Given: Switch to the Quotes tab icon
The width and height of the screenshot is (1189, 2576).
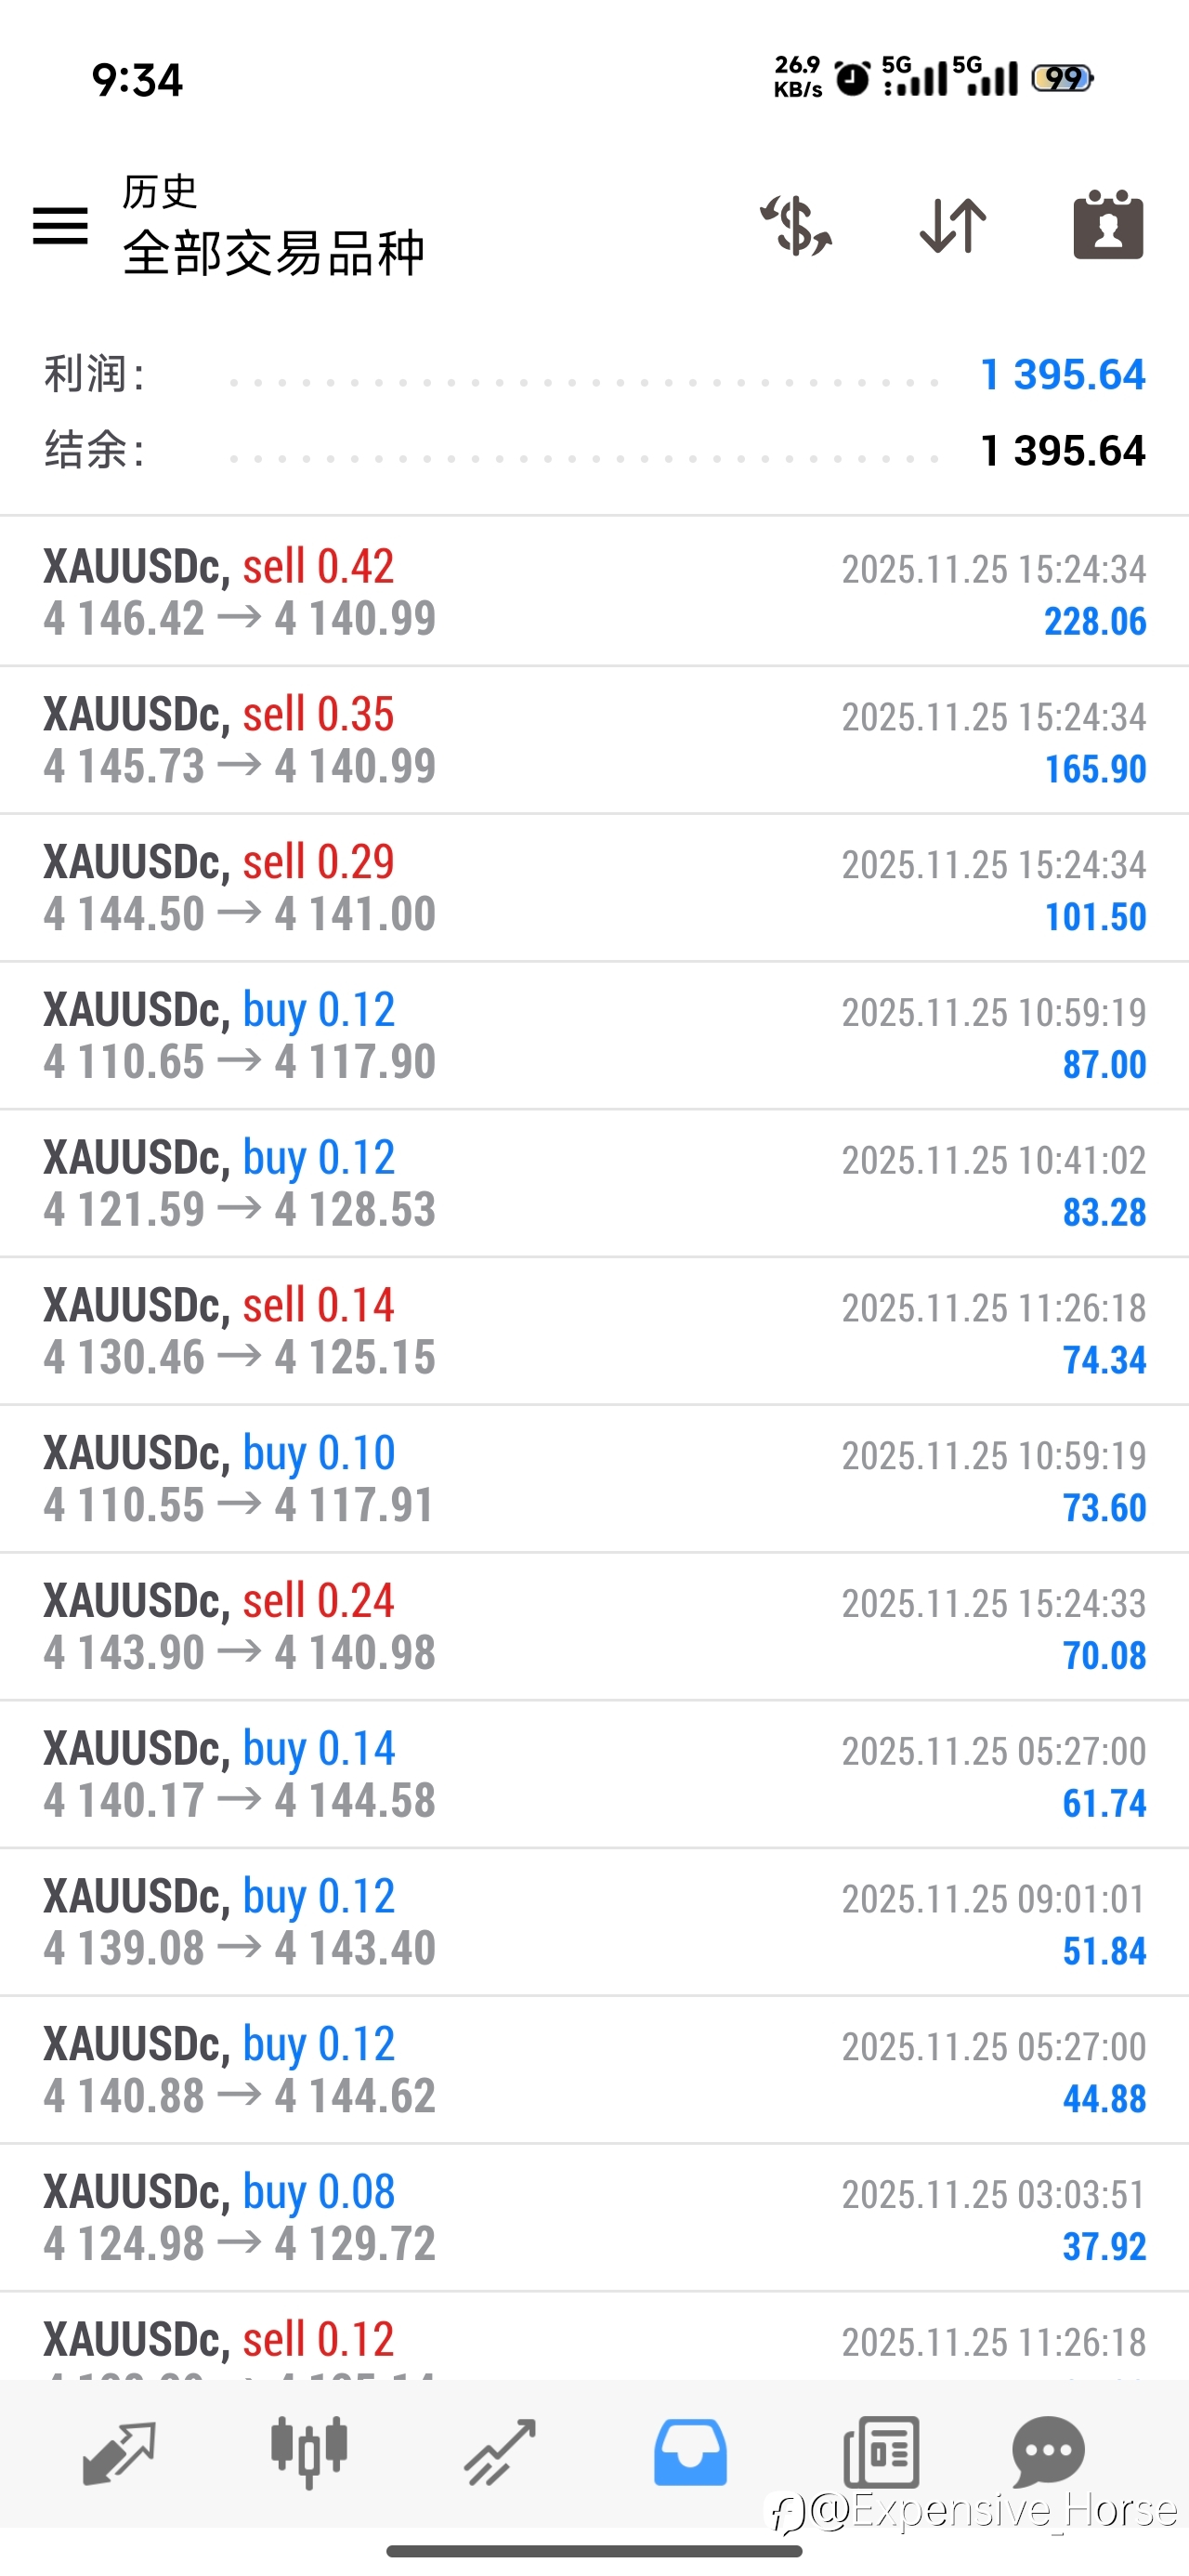Looking at the screenshot, I should pos(119,2452).
